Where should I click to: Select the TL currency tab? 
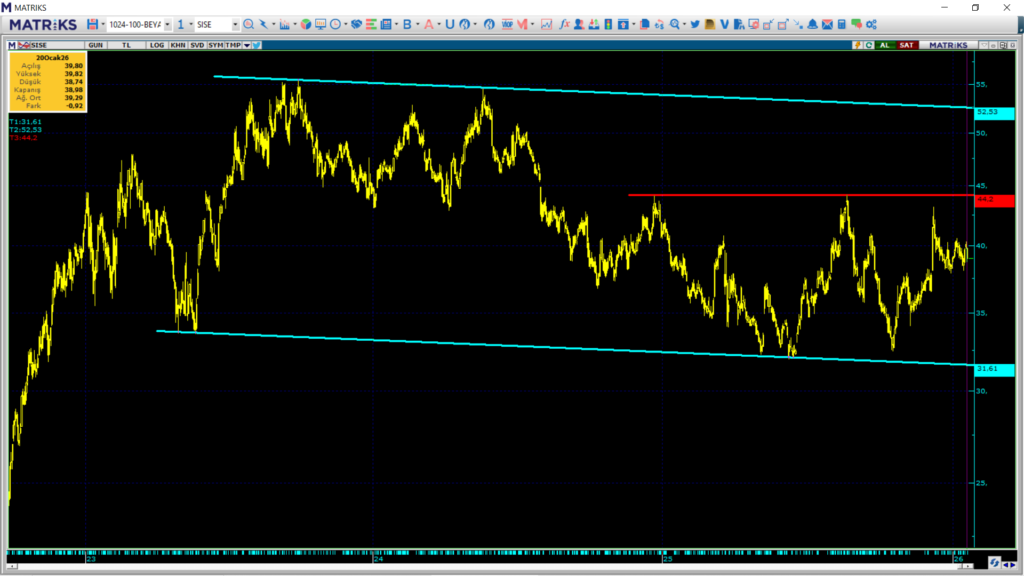pos(127,45)
